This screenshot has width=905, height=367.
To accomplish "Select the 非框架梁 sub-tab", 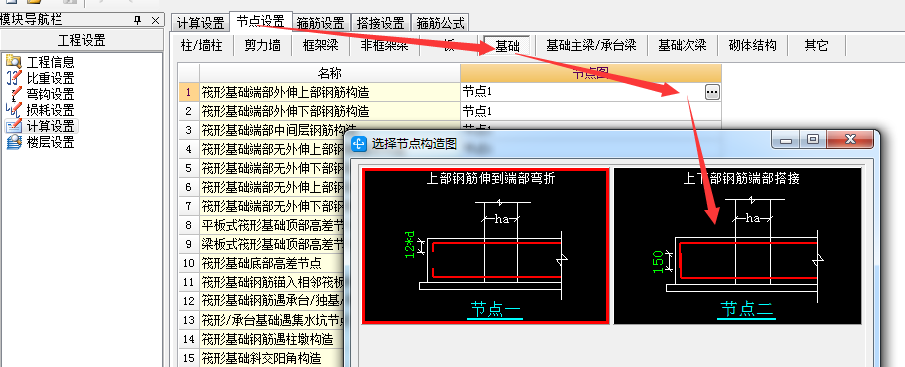I will pyautogui.click(x=384, y=46).
